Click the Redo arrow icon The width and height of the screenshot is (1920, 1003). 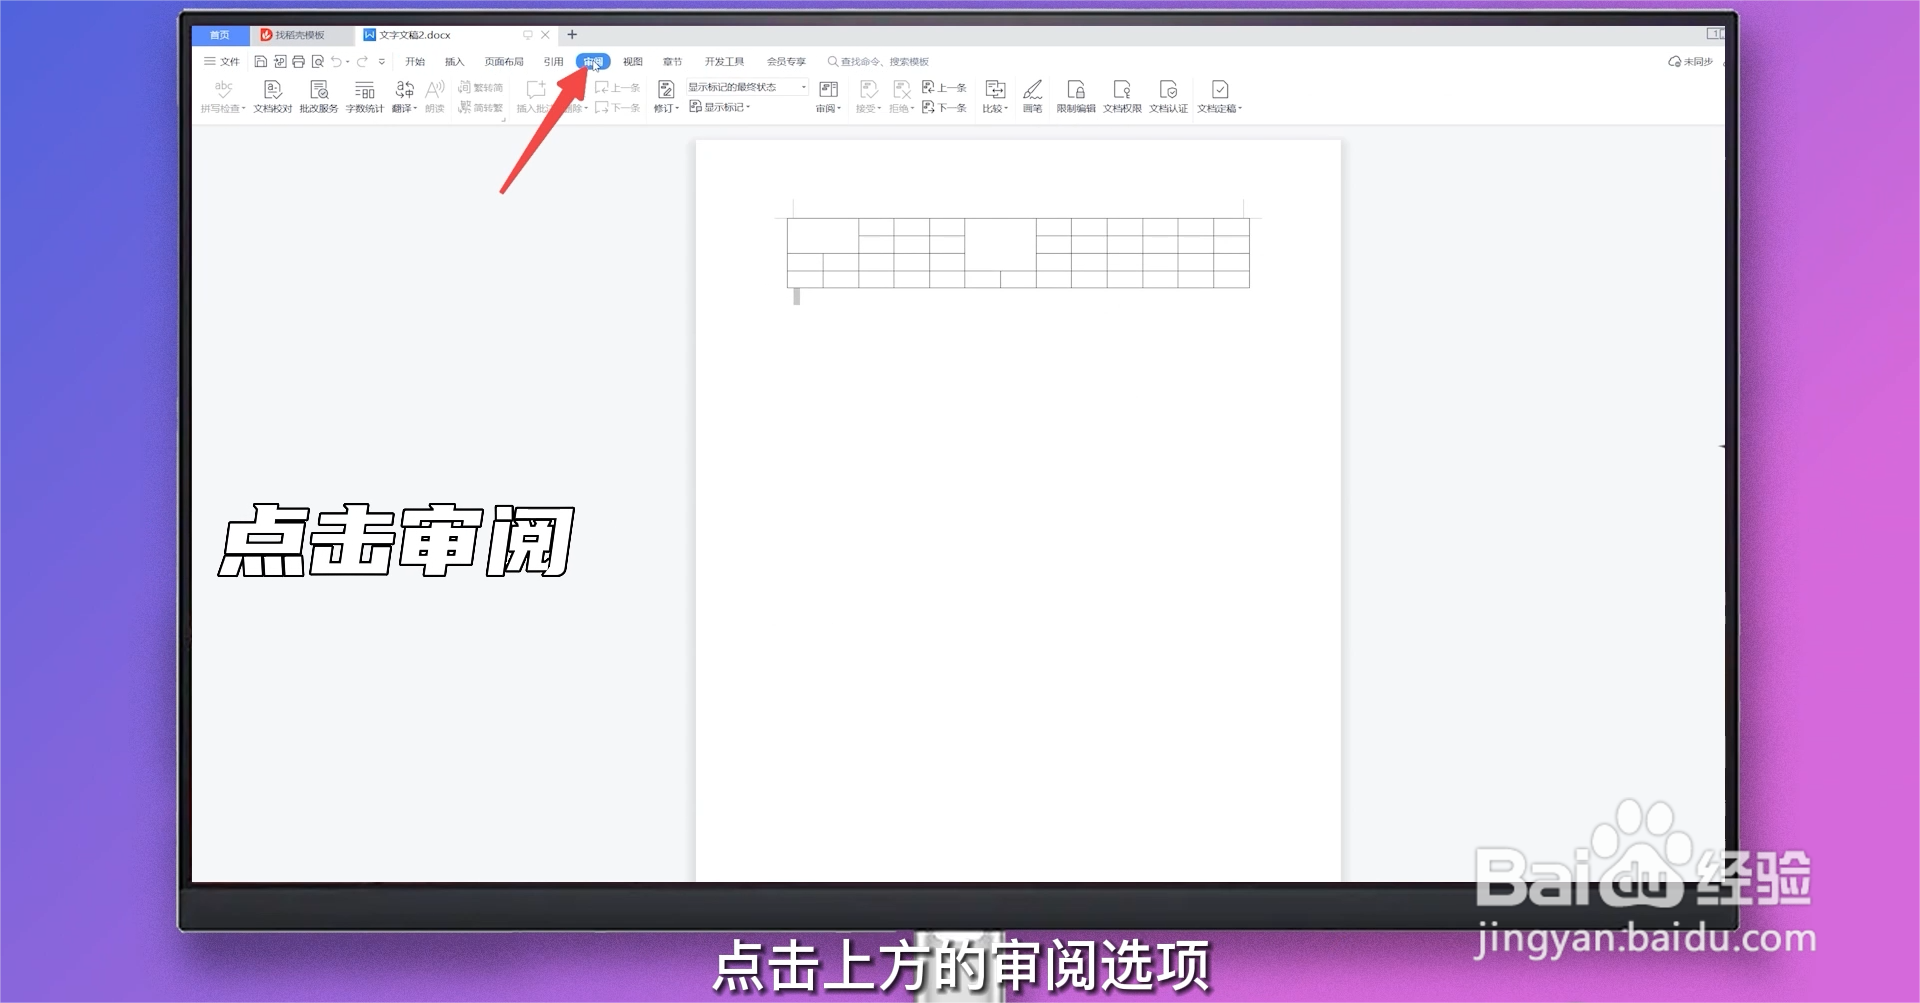click(x=362, y=62)
